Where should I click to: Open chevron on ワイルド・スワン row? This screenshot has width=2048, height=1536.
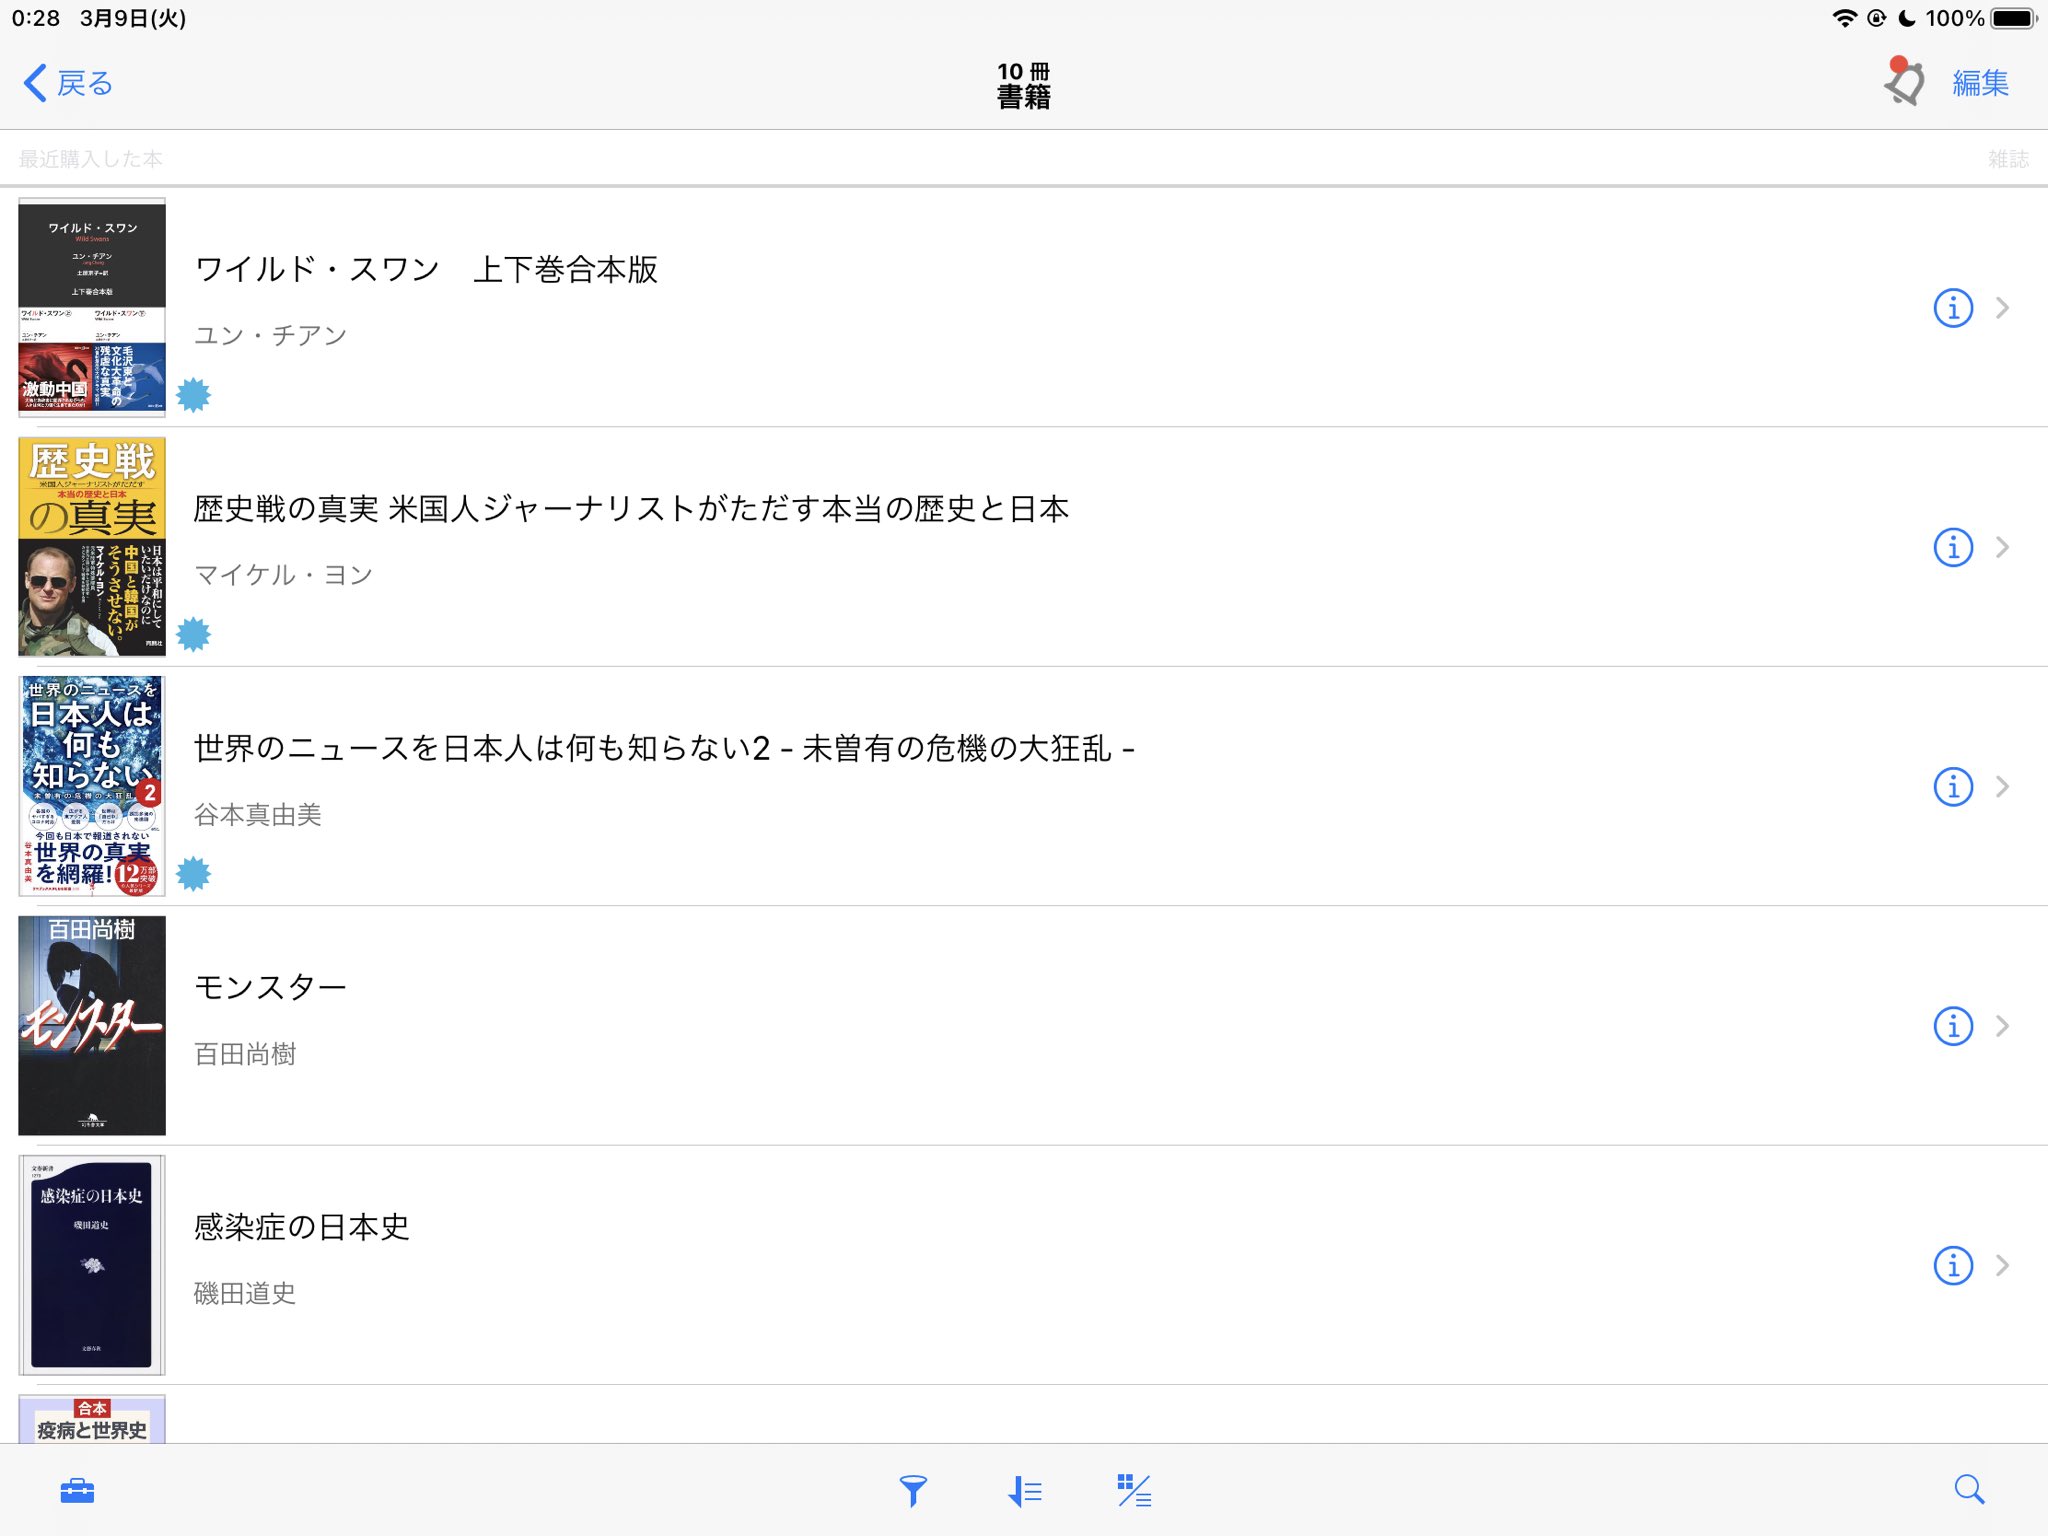[2002, 308]
